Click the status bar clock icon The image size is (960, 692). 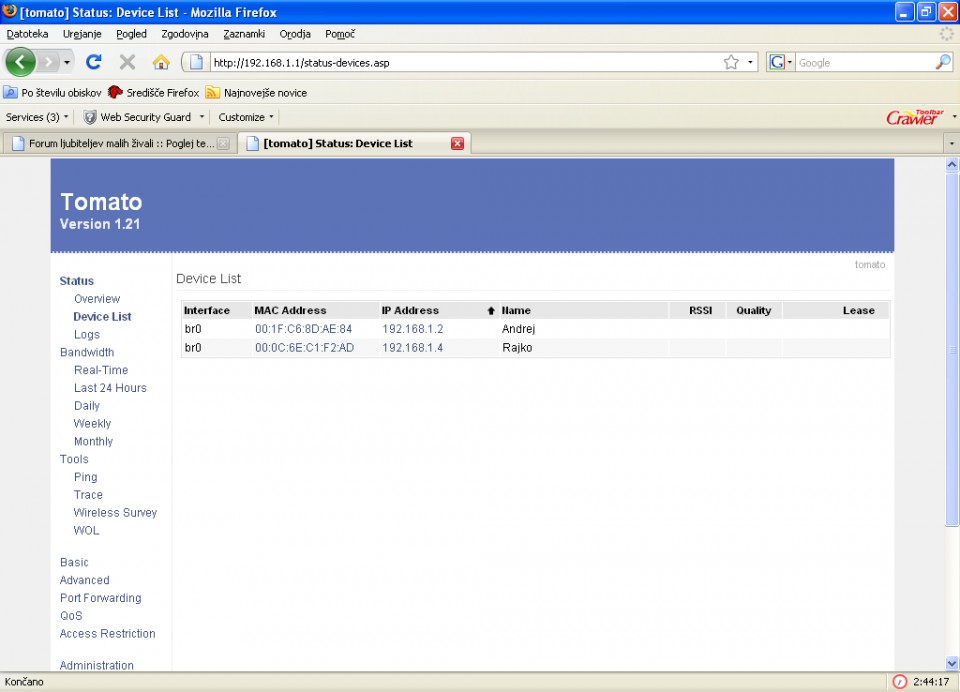[899, 682]
